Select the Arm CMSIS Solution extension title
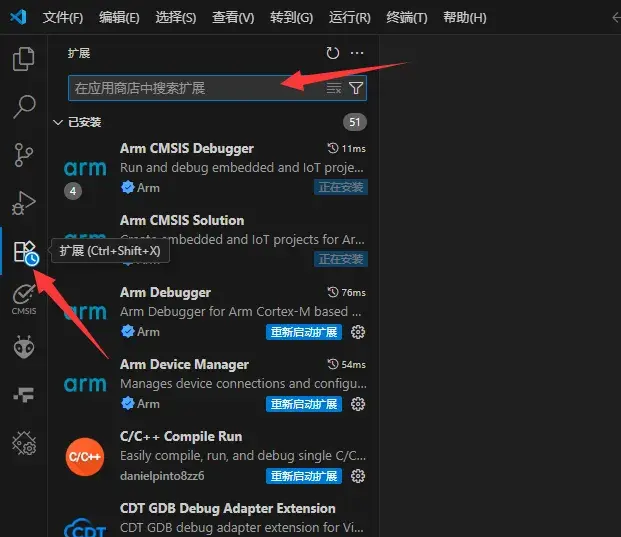The image size is (621, 537). pyautogui.click(x=182, y=220)
